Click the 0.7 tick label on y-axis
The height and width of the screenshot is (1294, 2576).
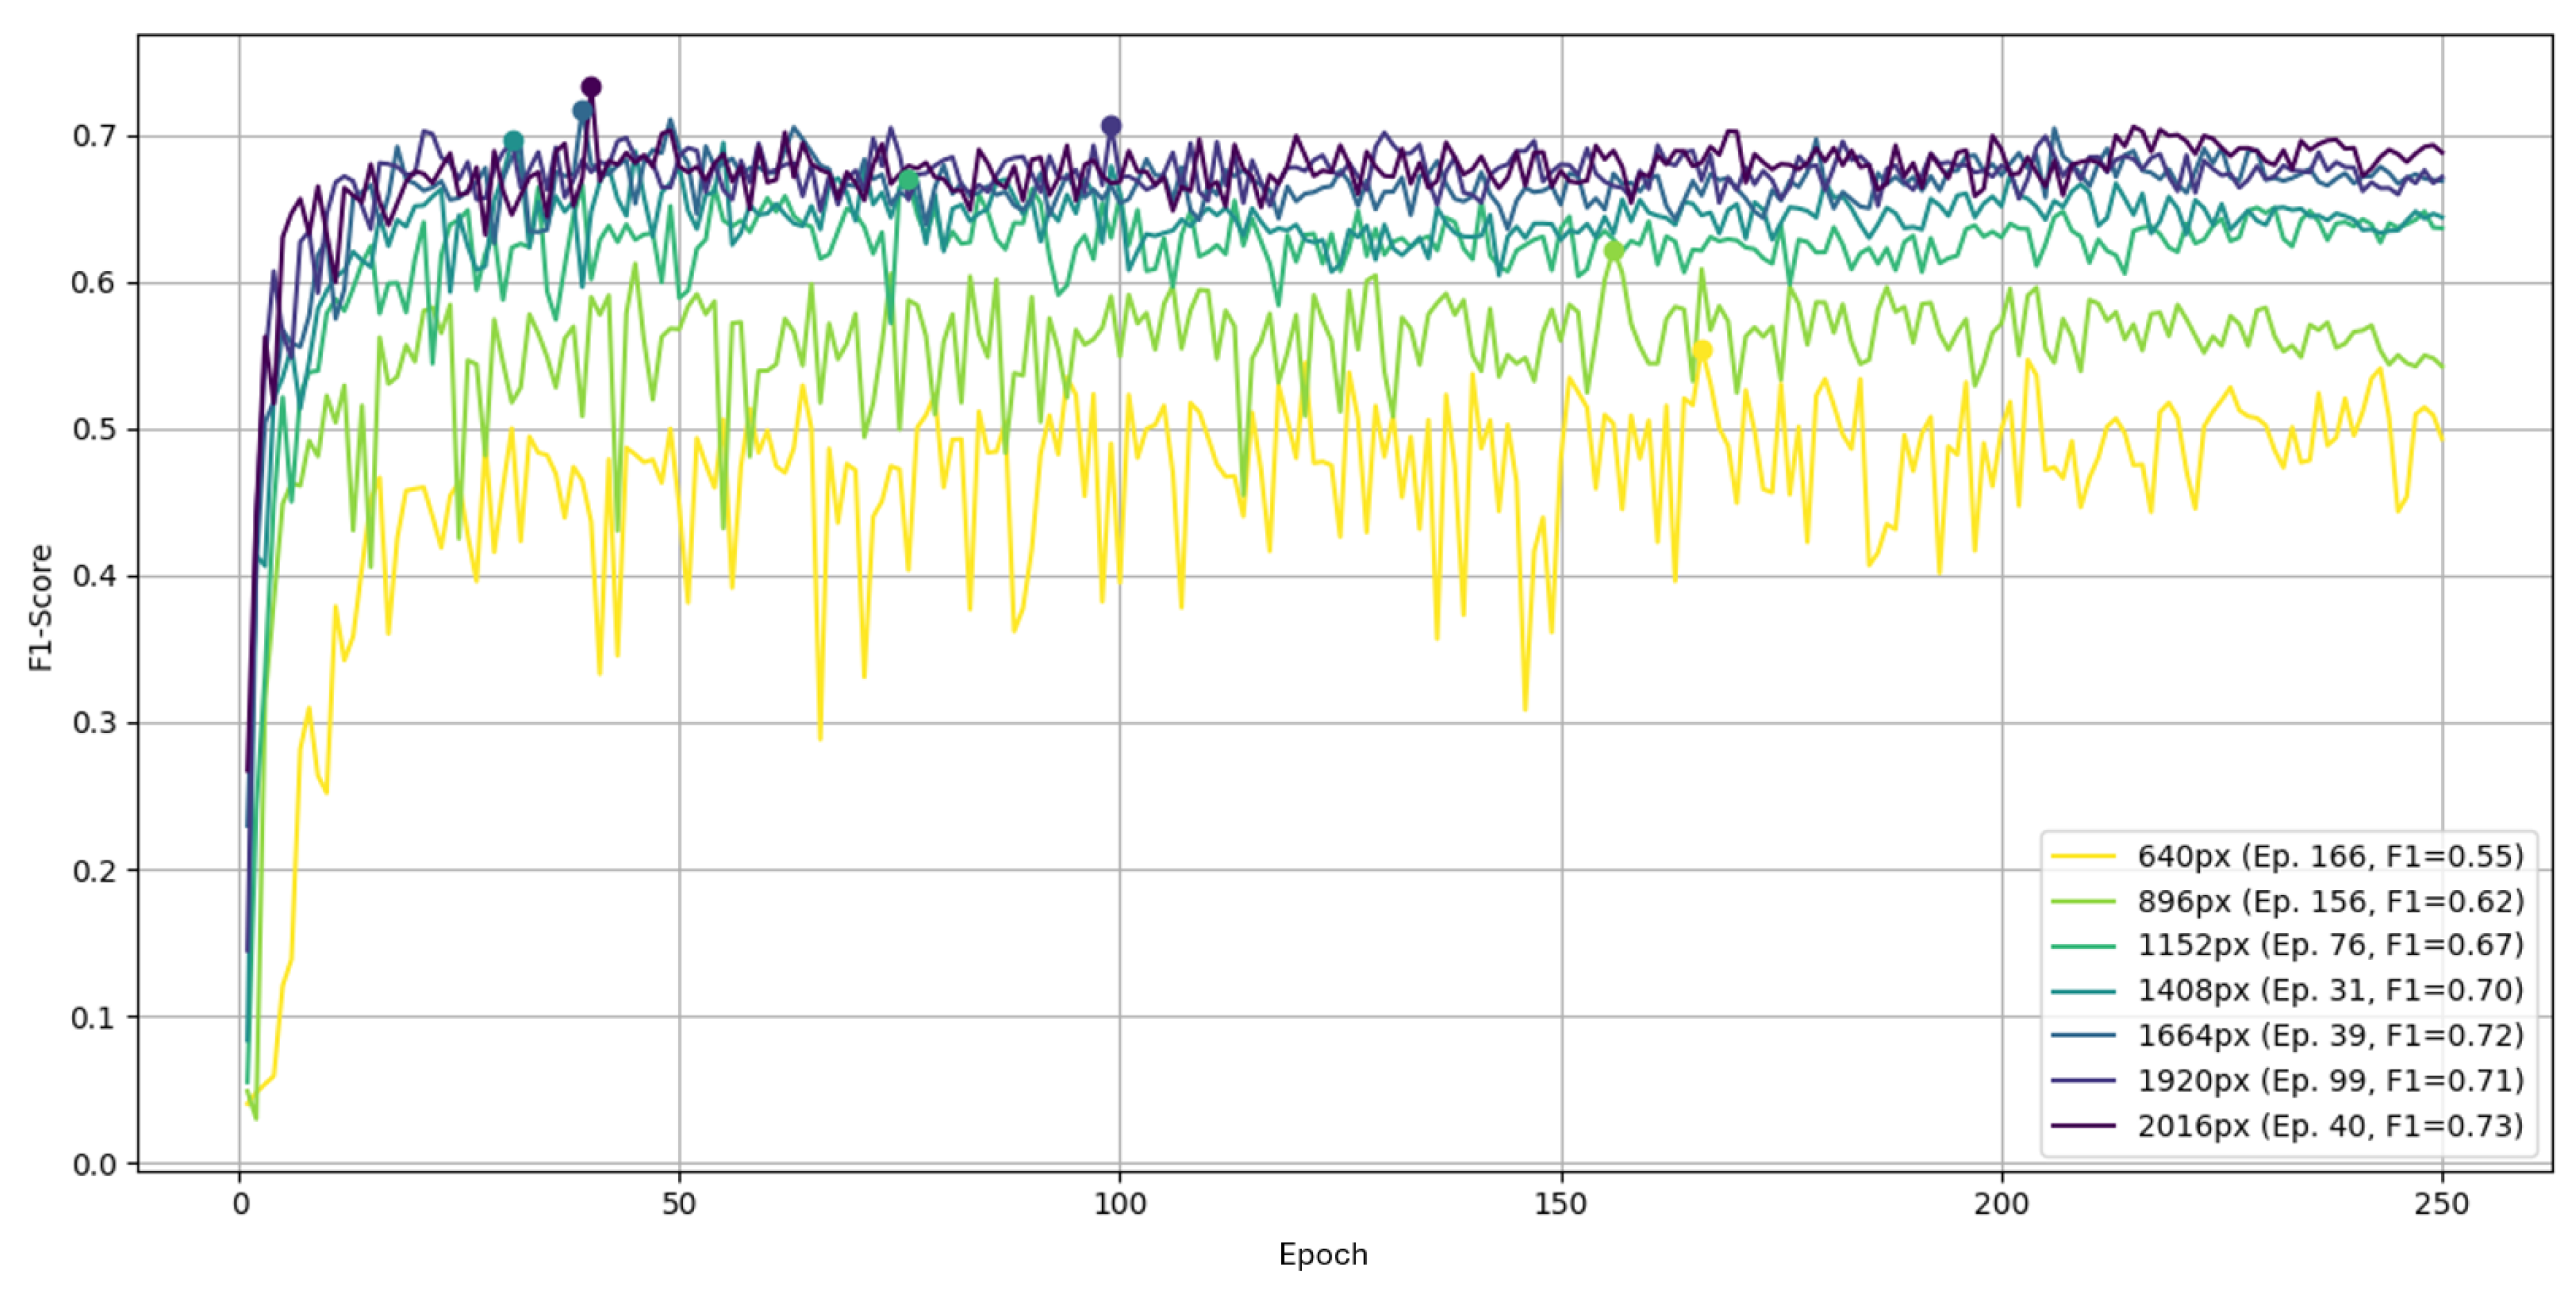pyautogui.click(x=94, y=136)
